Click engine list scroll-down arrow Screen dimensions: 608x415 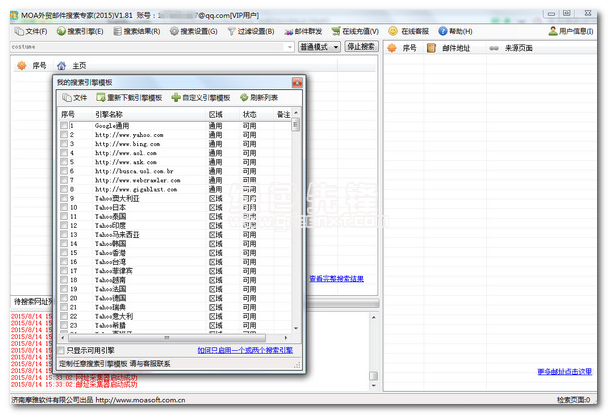[296, 328]
